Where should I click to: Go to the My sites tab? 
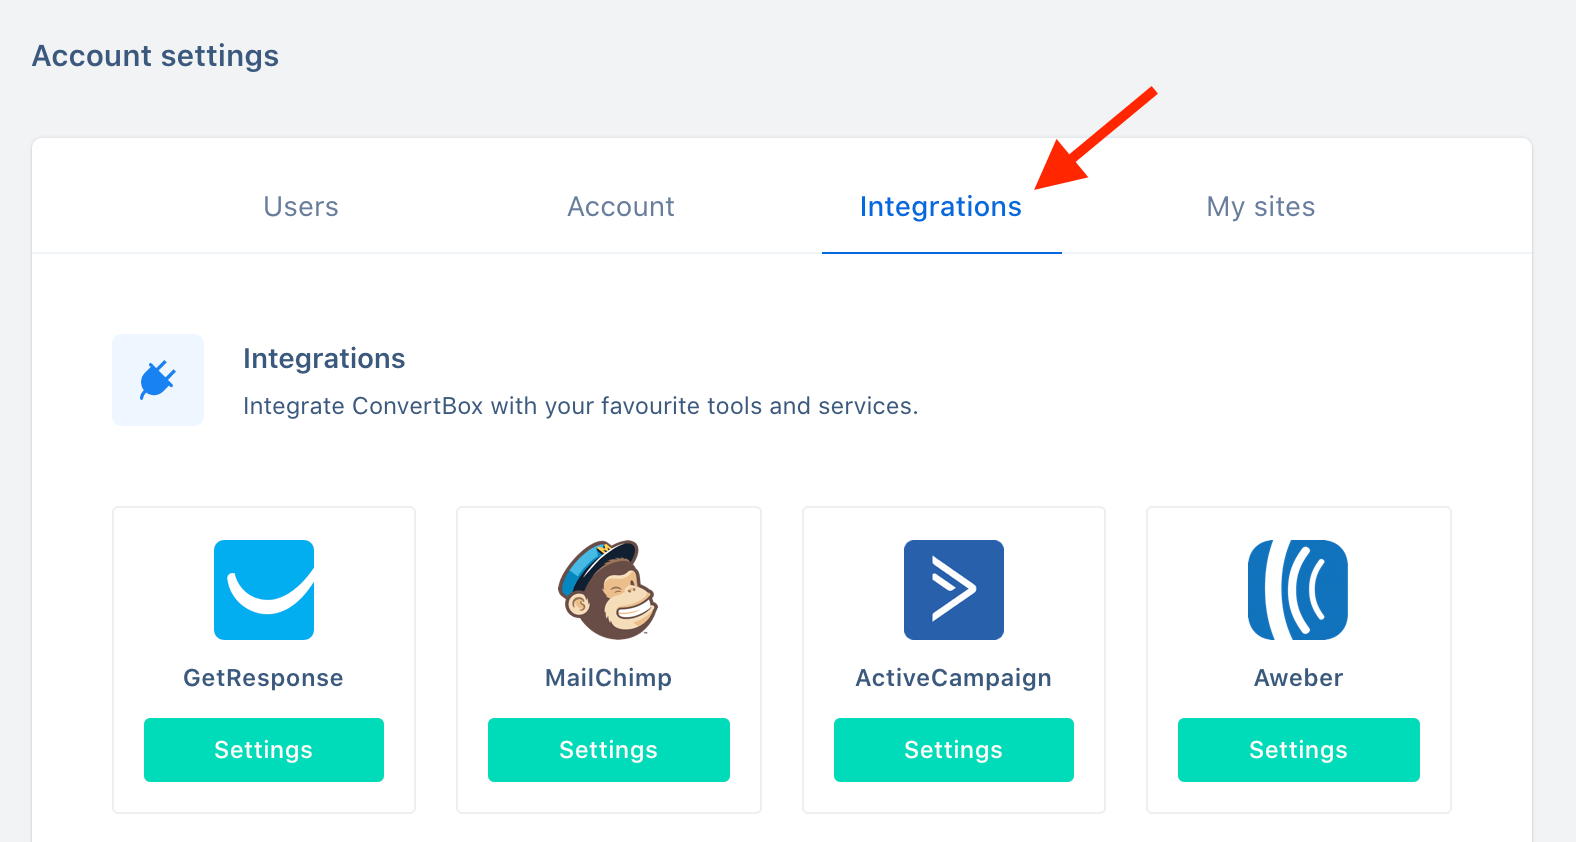click(x=1261, y=207)
